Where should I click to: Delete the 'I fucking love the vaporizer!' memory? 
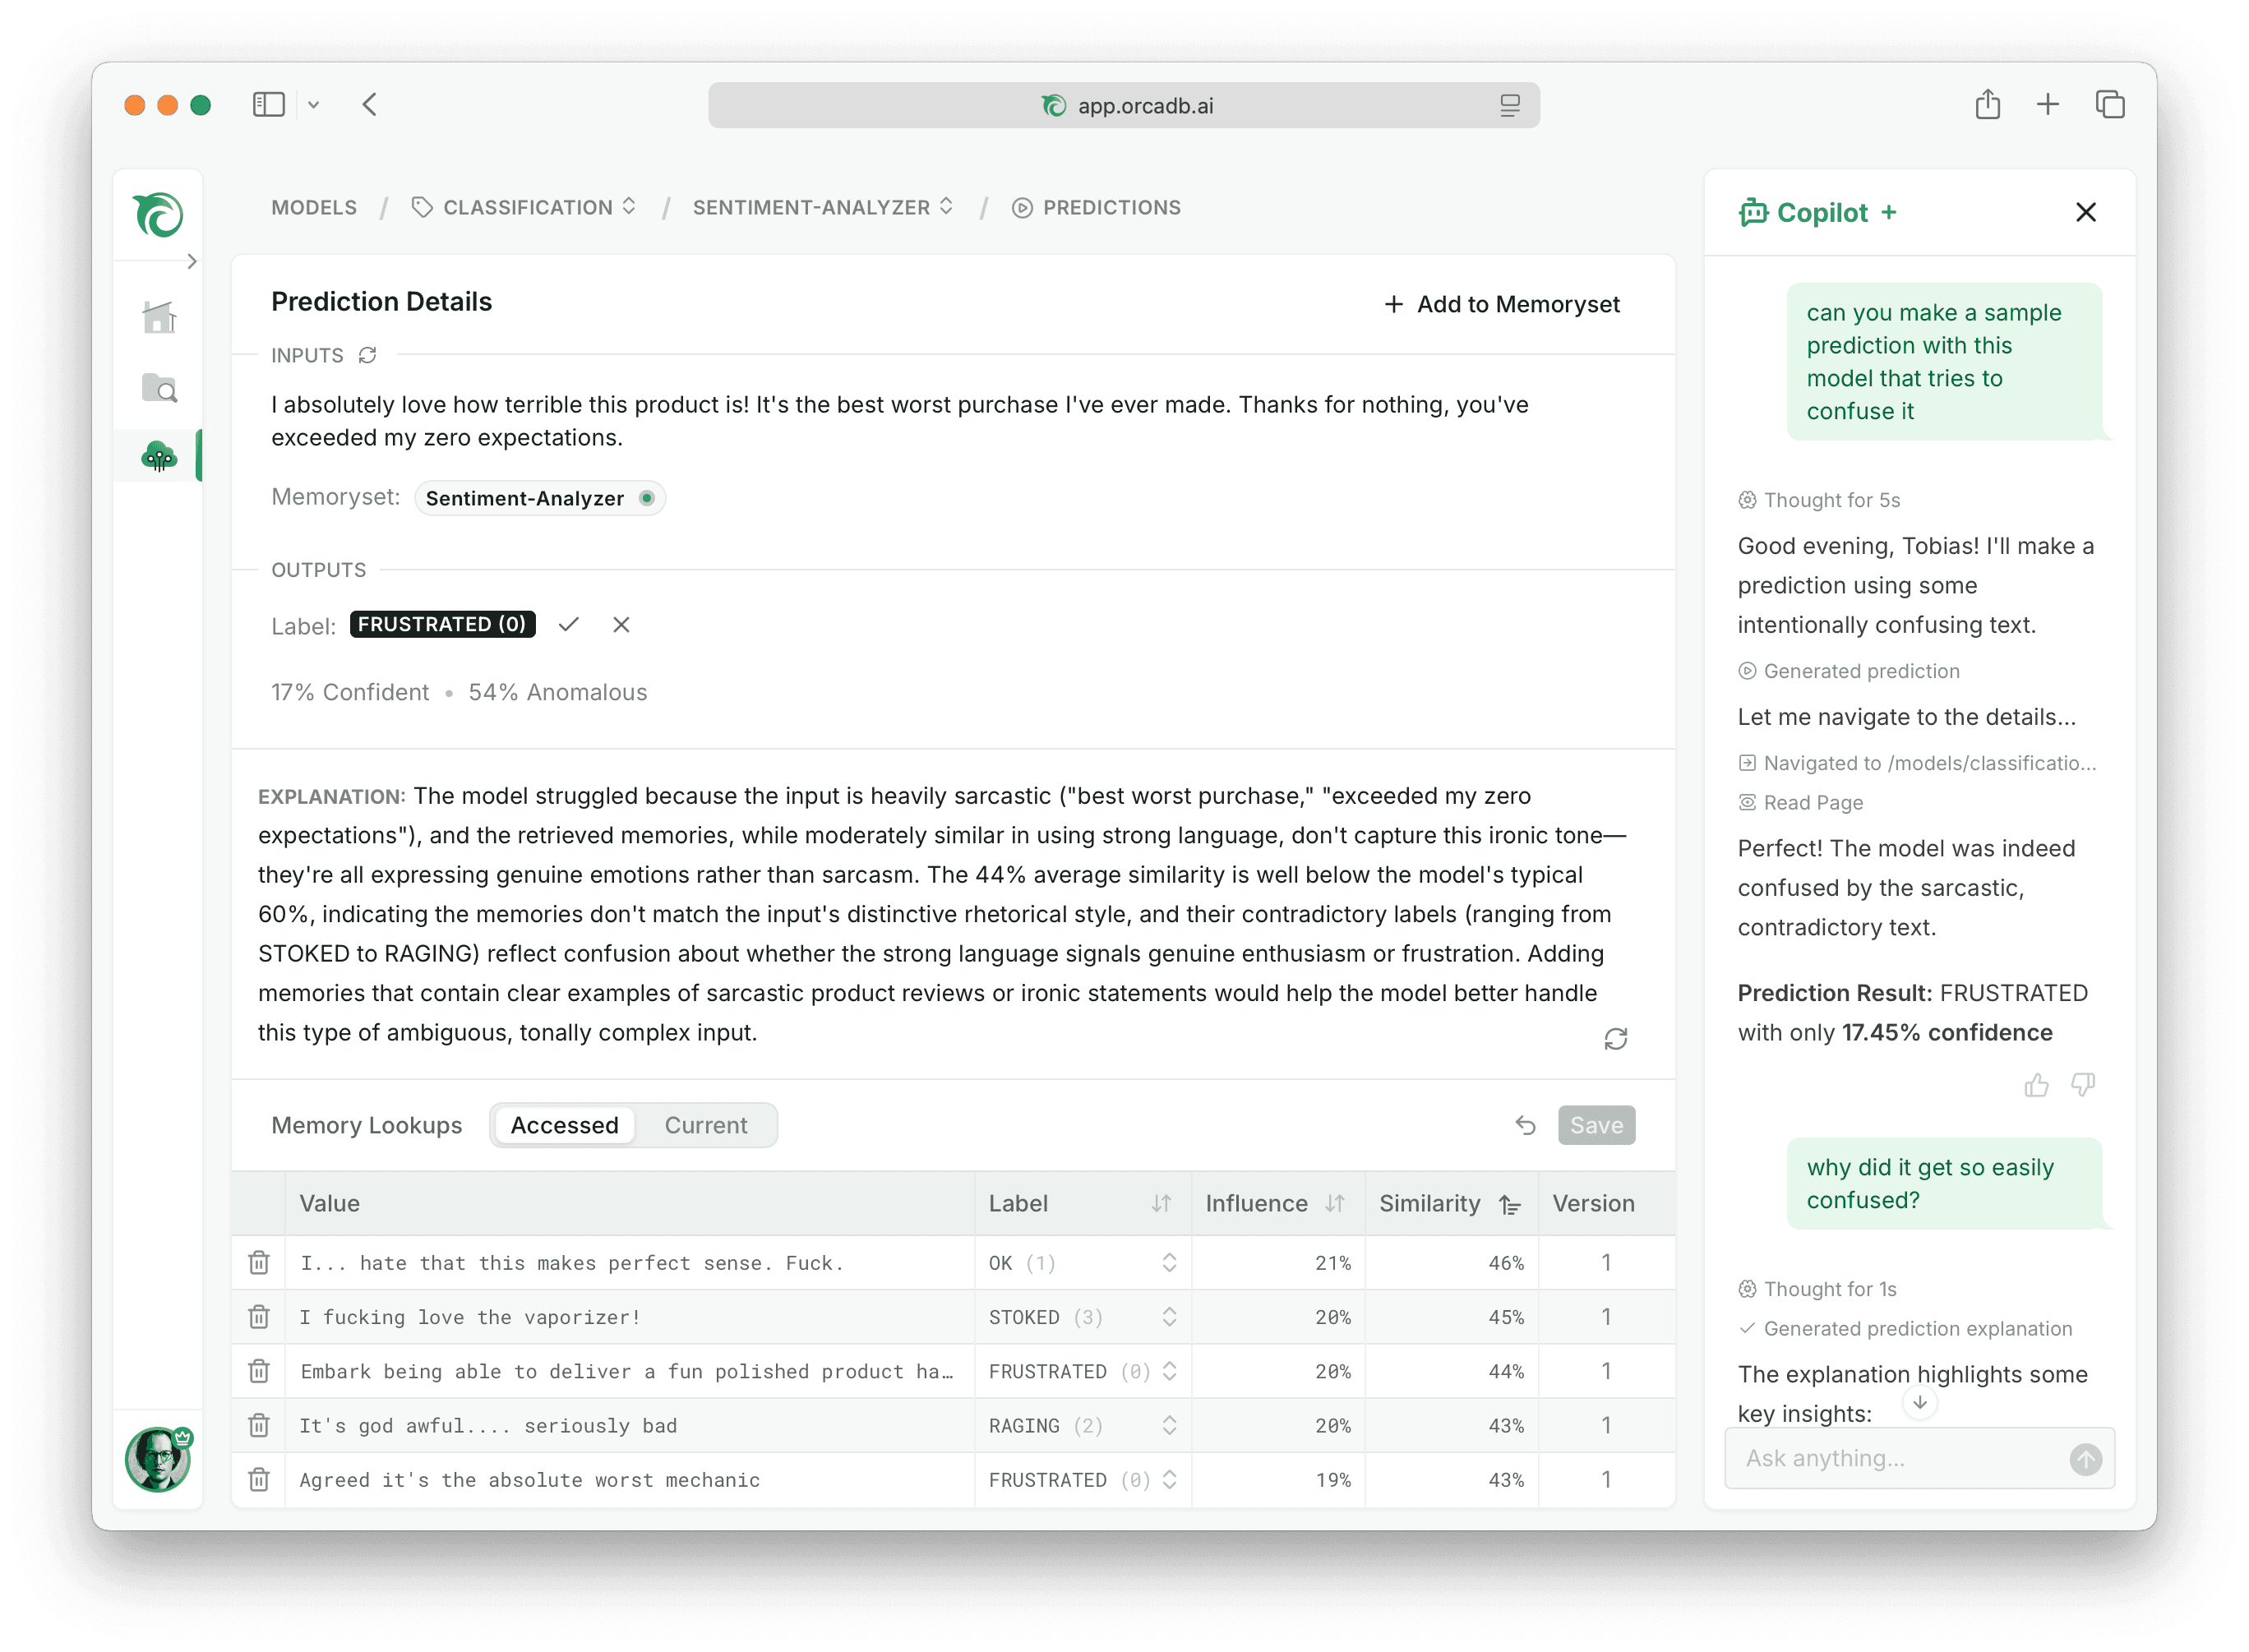point(259,1316)
